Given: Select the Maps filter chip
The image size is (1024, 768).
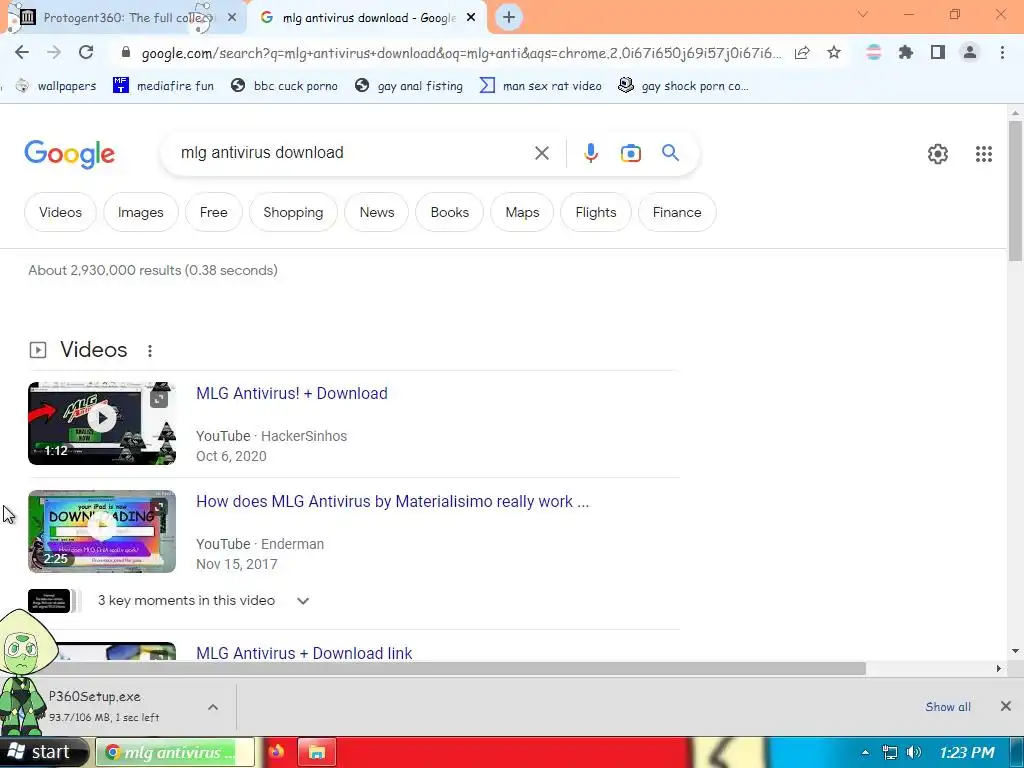Looking at the screenshot, I should tap(522, 212).
